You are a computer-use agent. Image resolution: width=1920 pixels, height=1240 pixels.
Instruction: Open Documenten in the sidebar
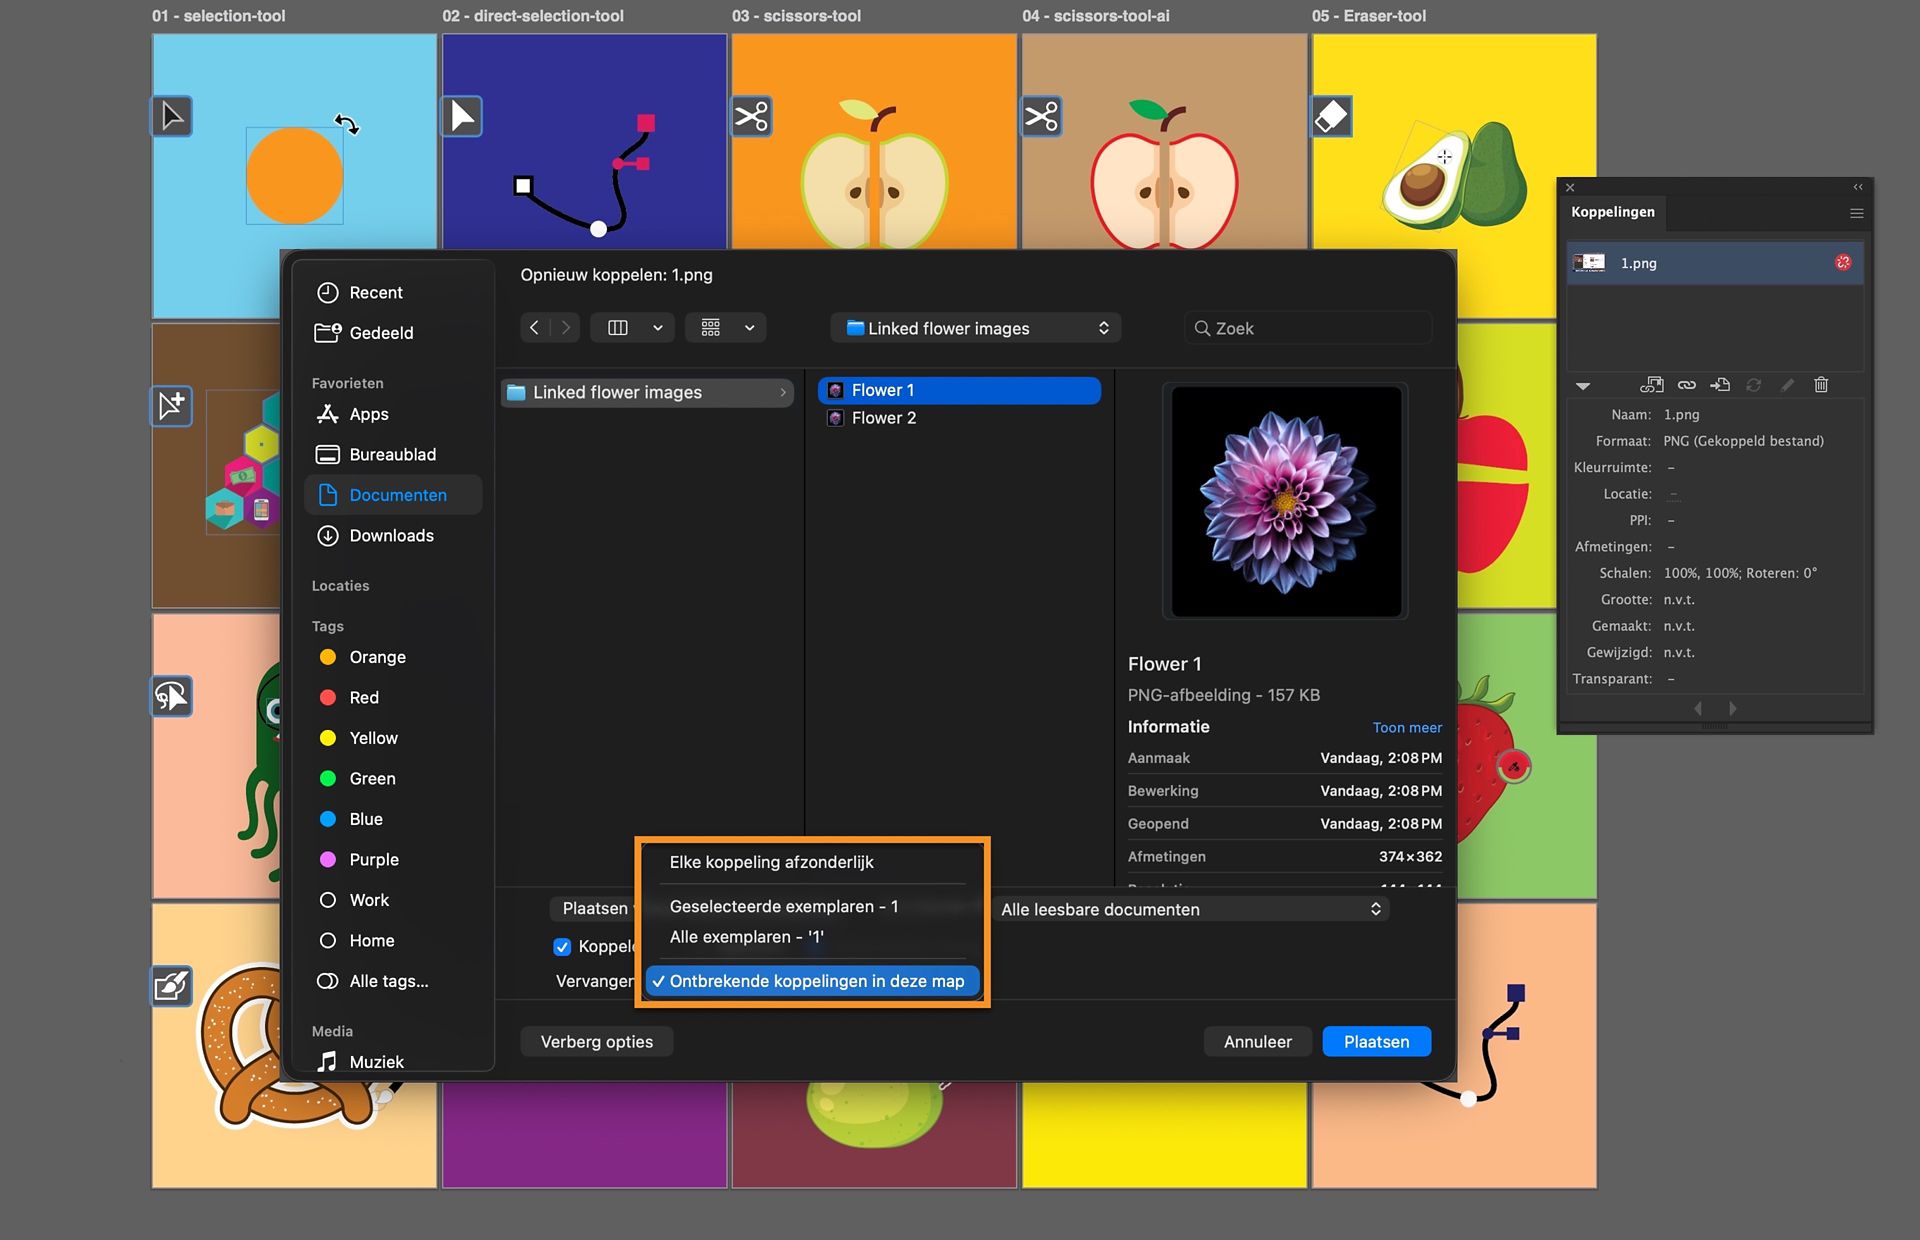[x=394, y=495]
